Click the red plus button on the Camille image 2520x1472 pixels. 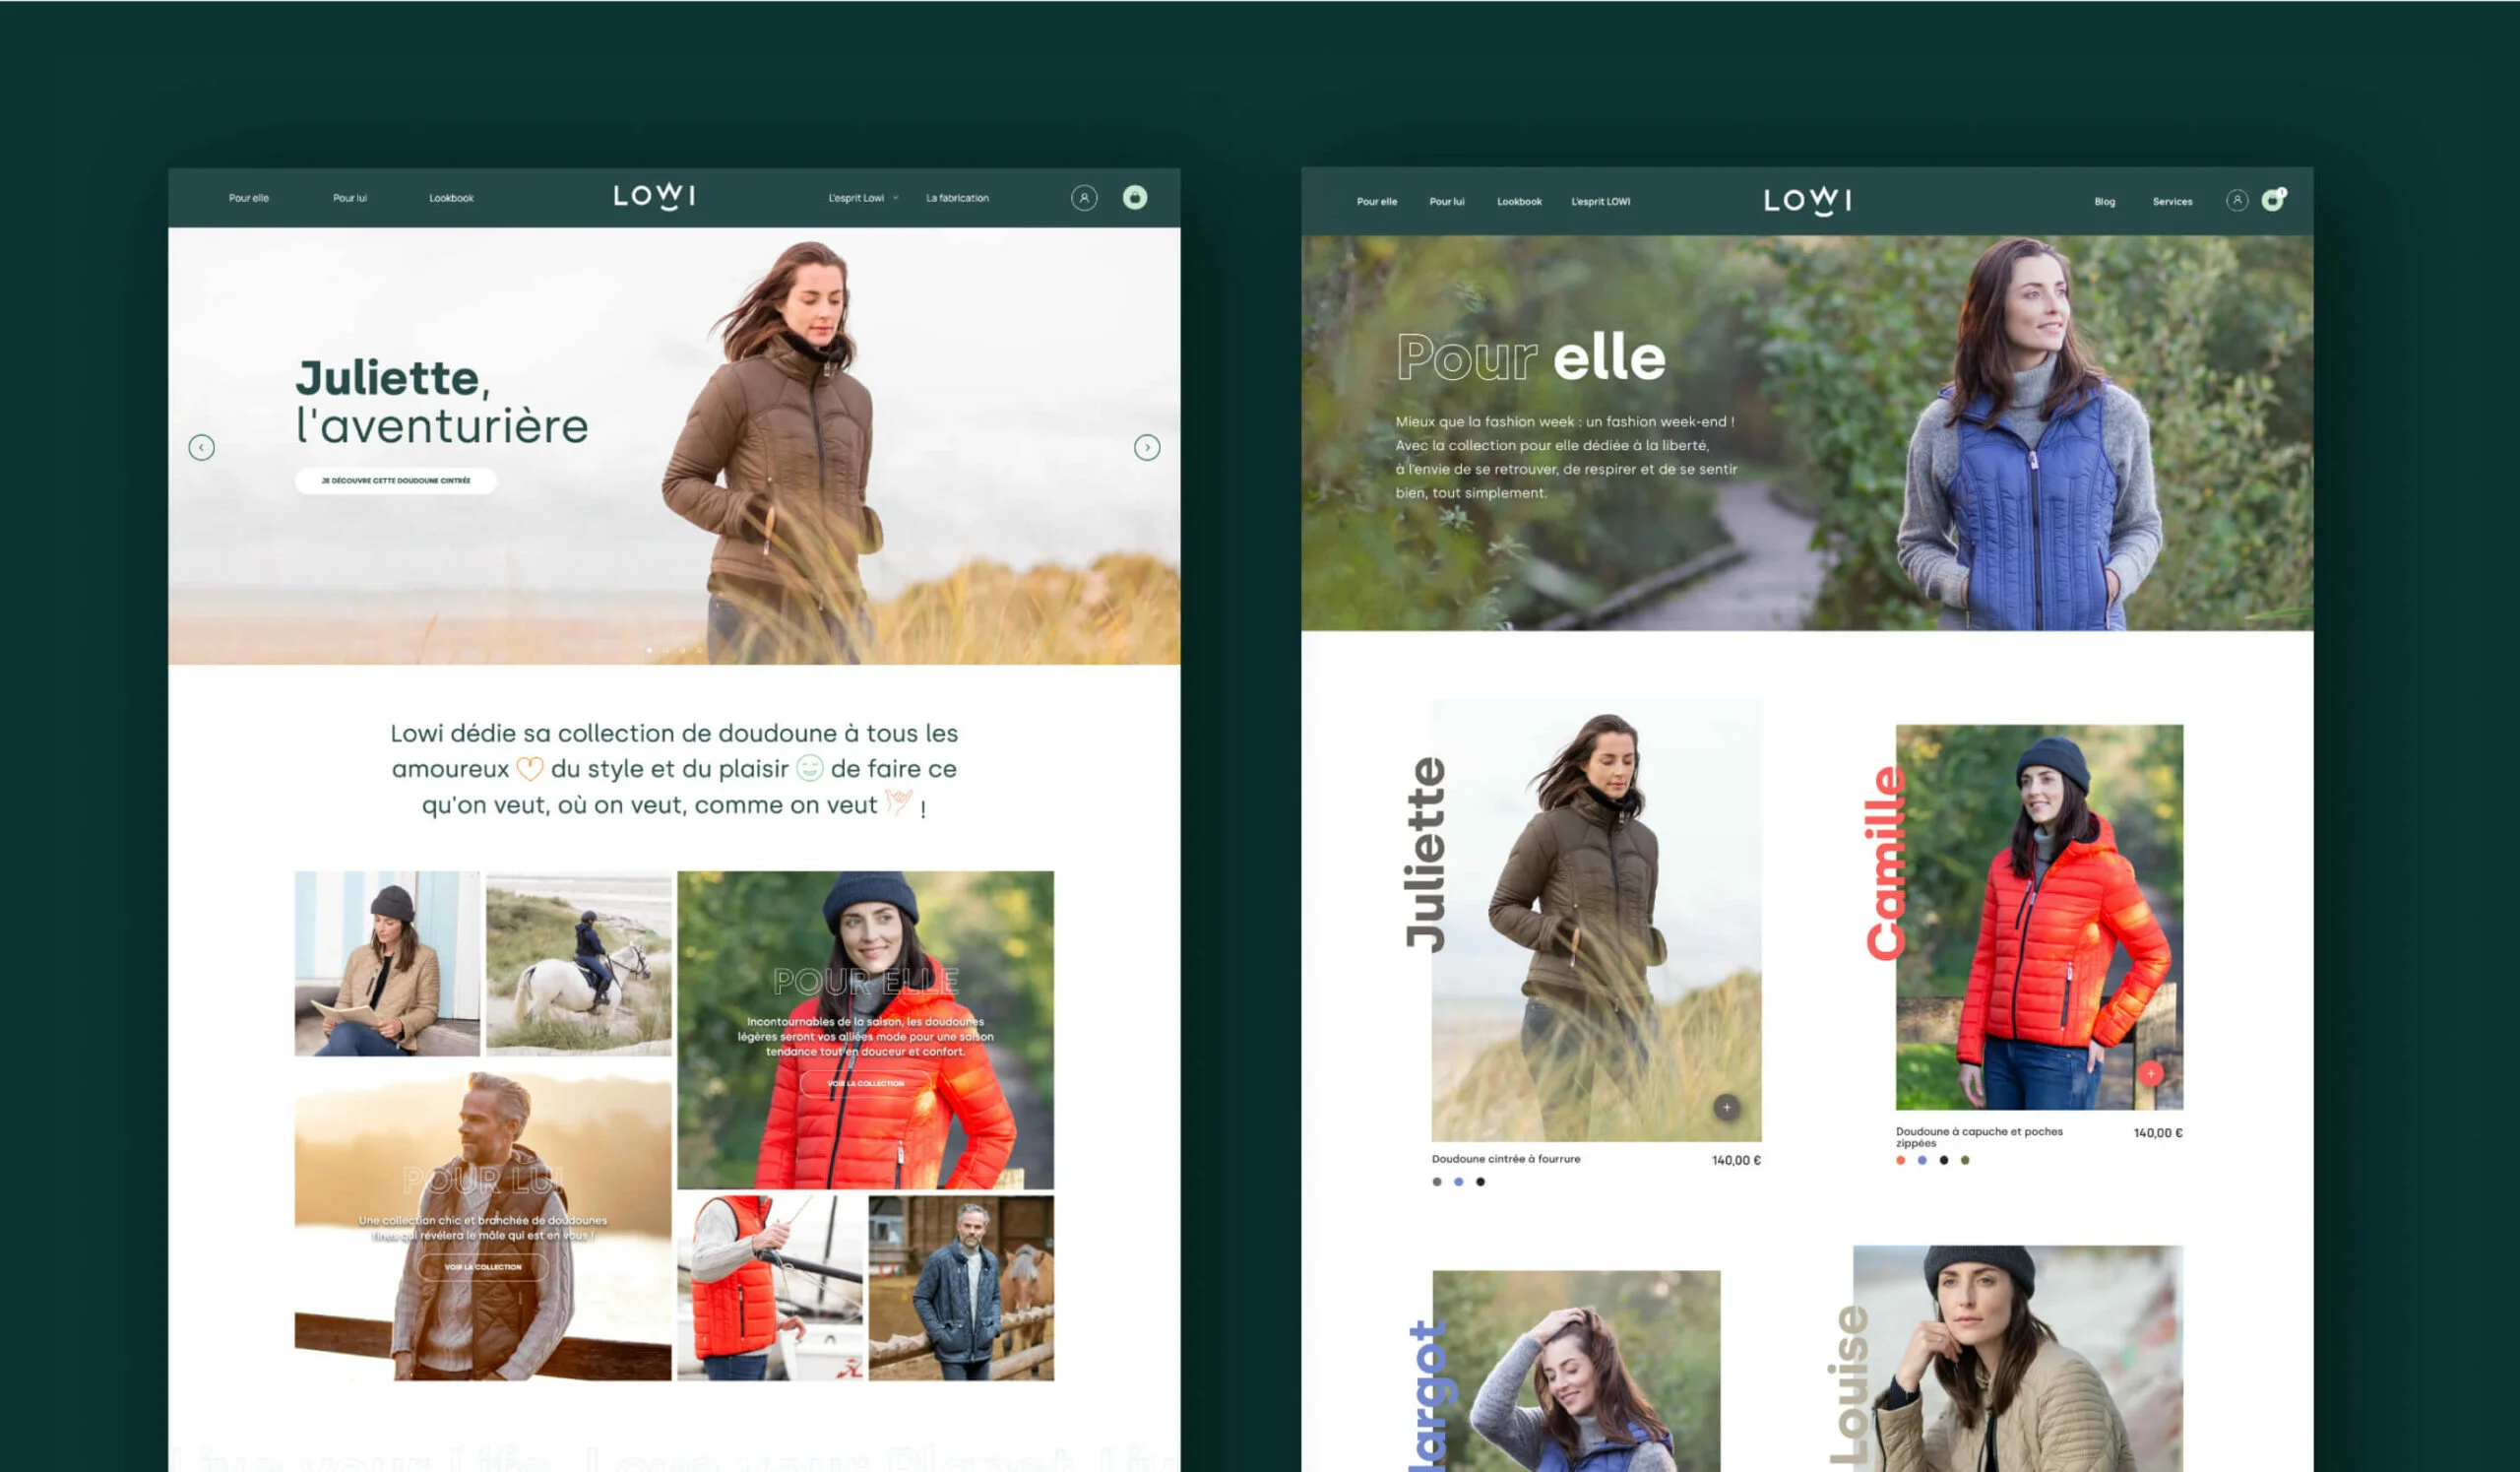(2150, 1073)
